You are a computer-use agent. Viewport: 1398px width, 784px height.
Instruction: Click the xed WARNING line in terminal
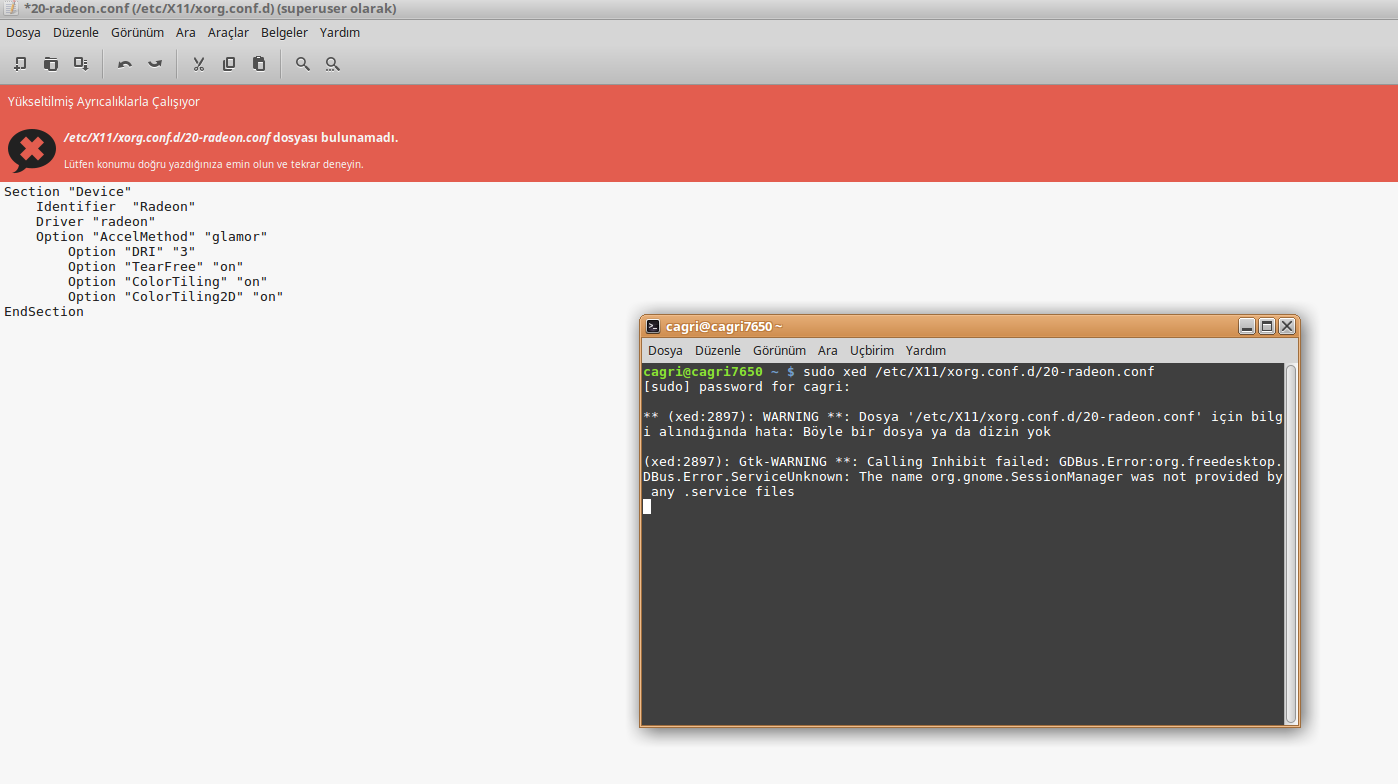pyautogui.click(x=963, y=424)
